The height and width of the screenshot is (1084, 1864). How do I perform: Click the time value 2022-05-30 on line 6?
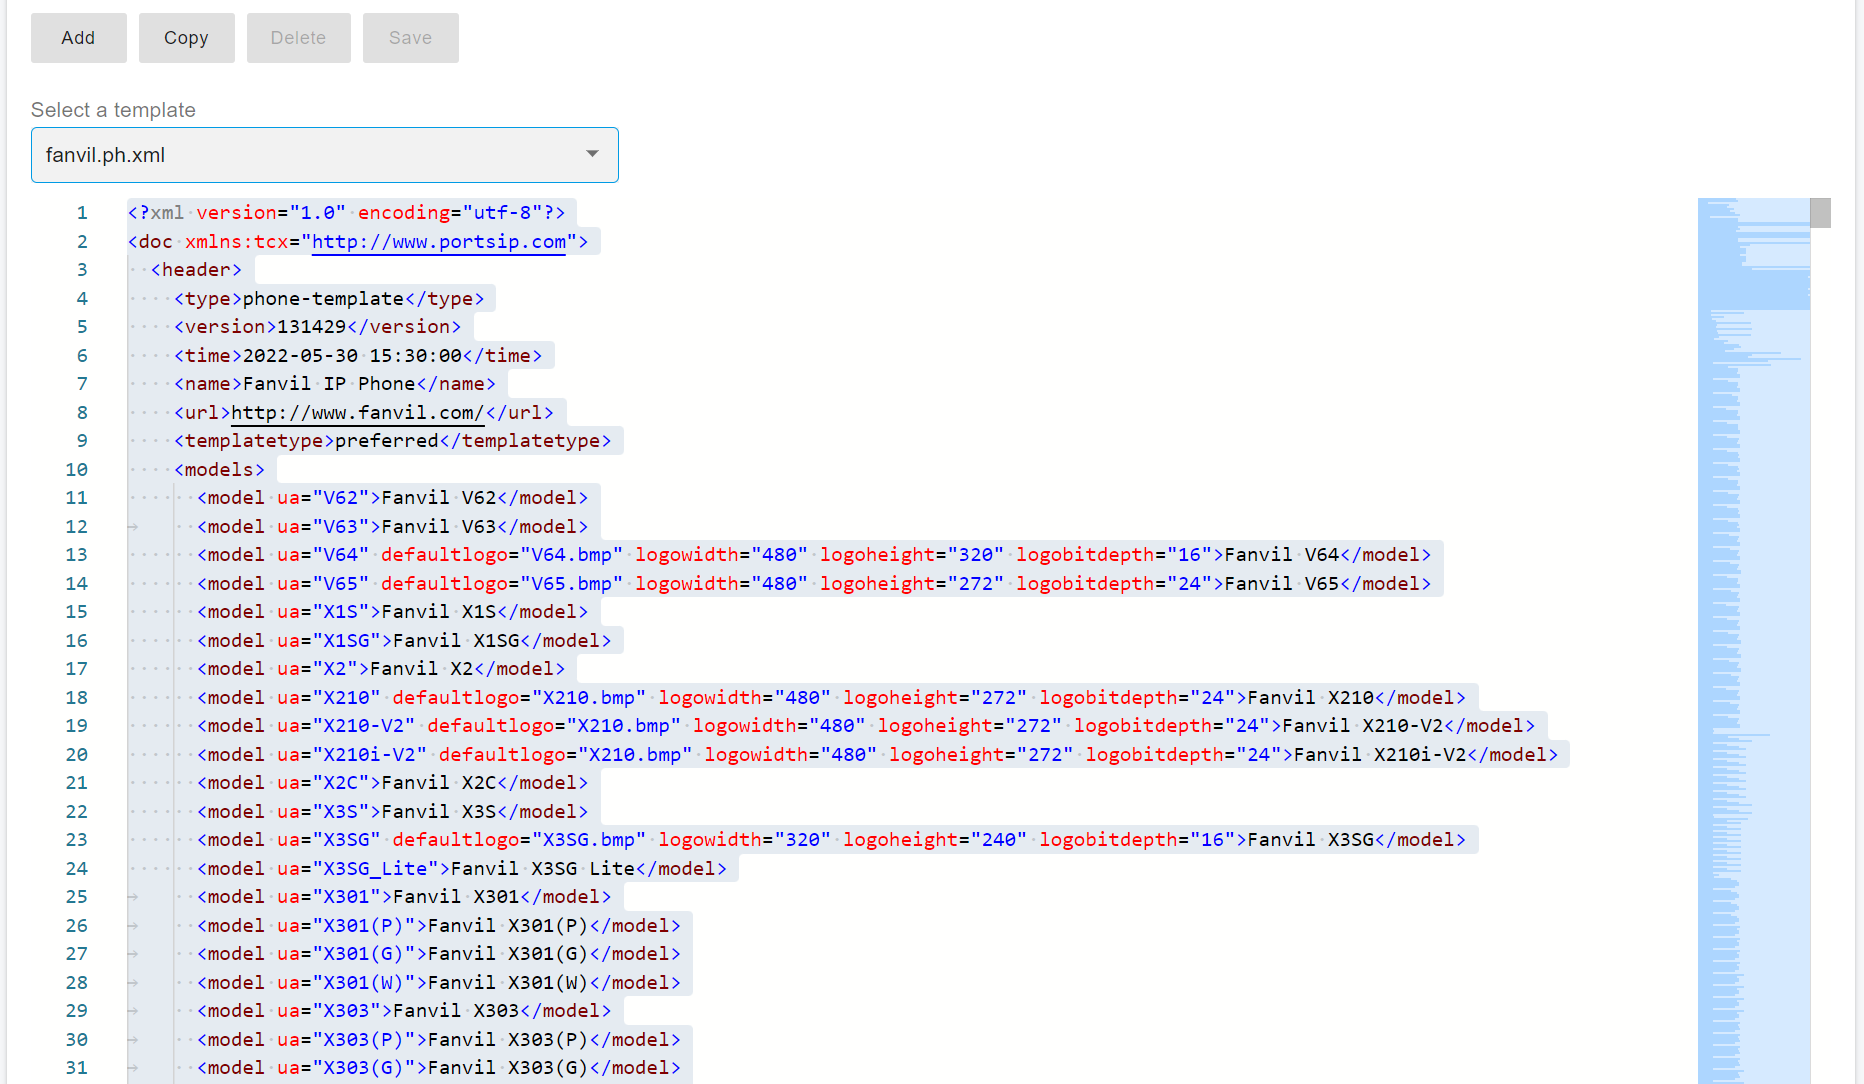[x=300, y=356]
